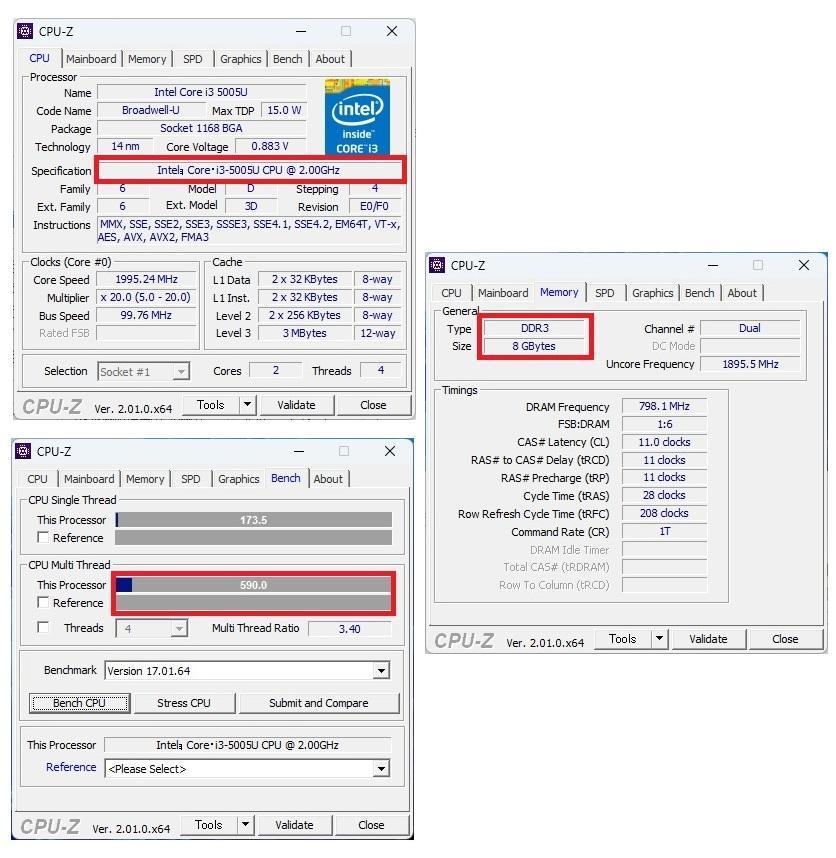
Task: Go to Bench tab in the CPU window
Action: [x=288, y=59]
